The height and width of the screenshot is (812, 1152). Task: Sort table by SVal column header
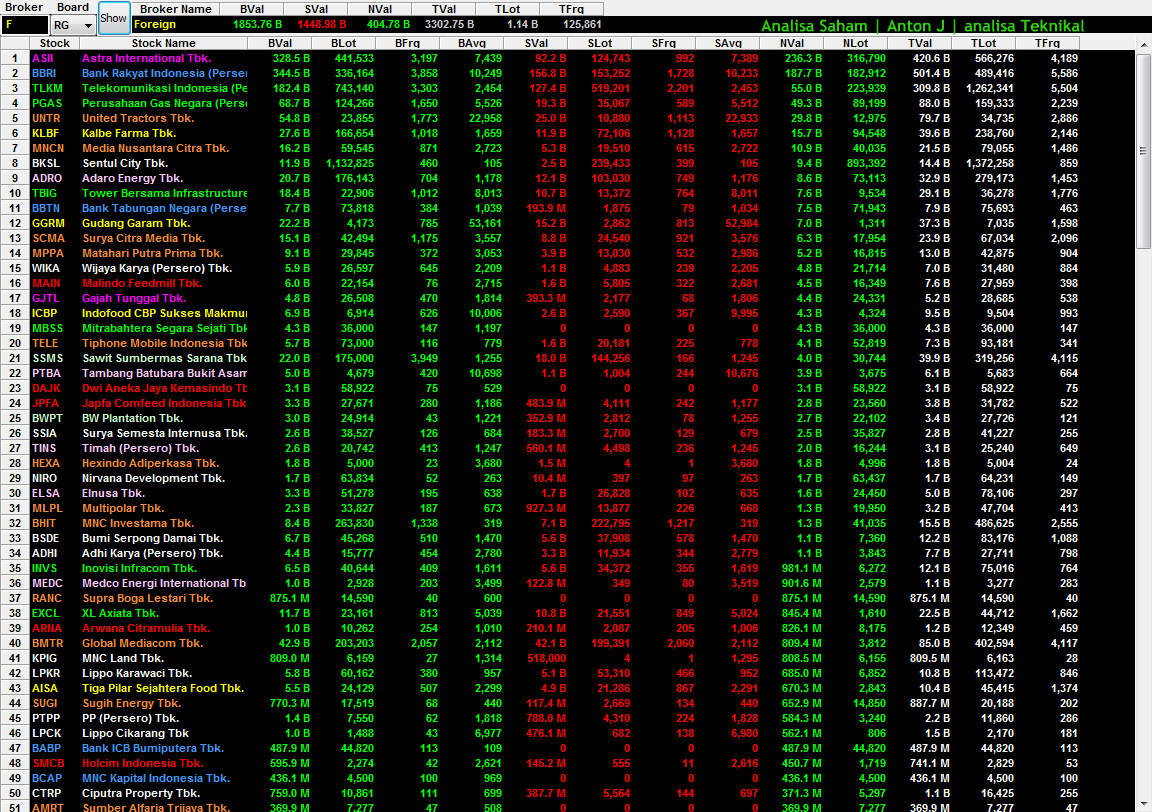pyautogui.click(x=536, y=43)
